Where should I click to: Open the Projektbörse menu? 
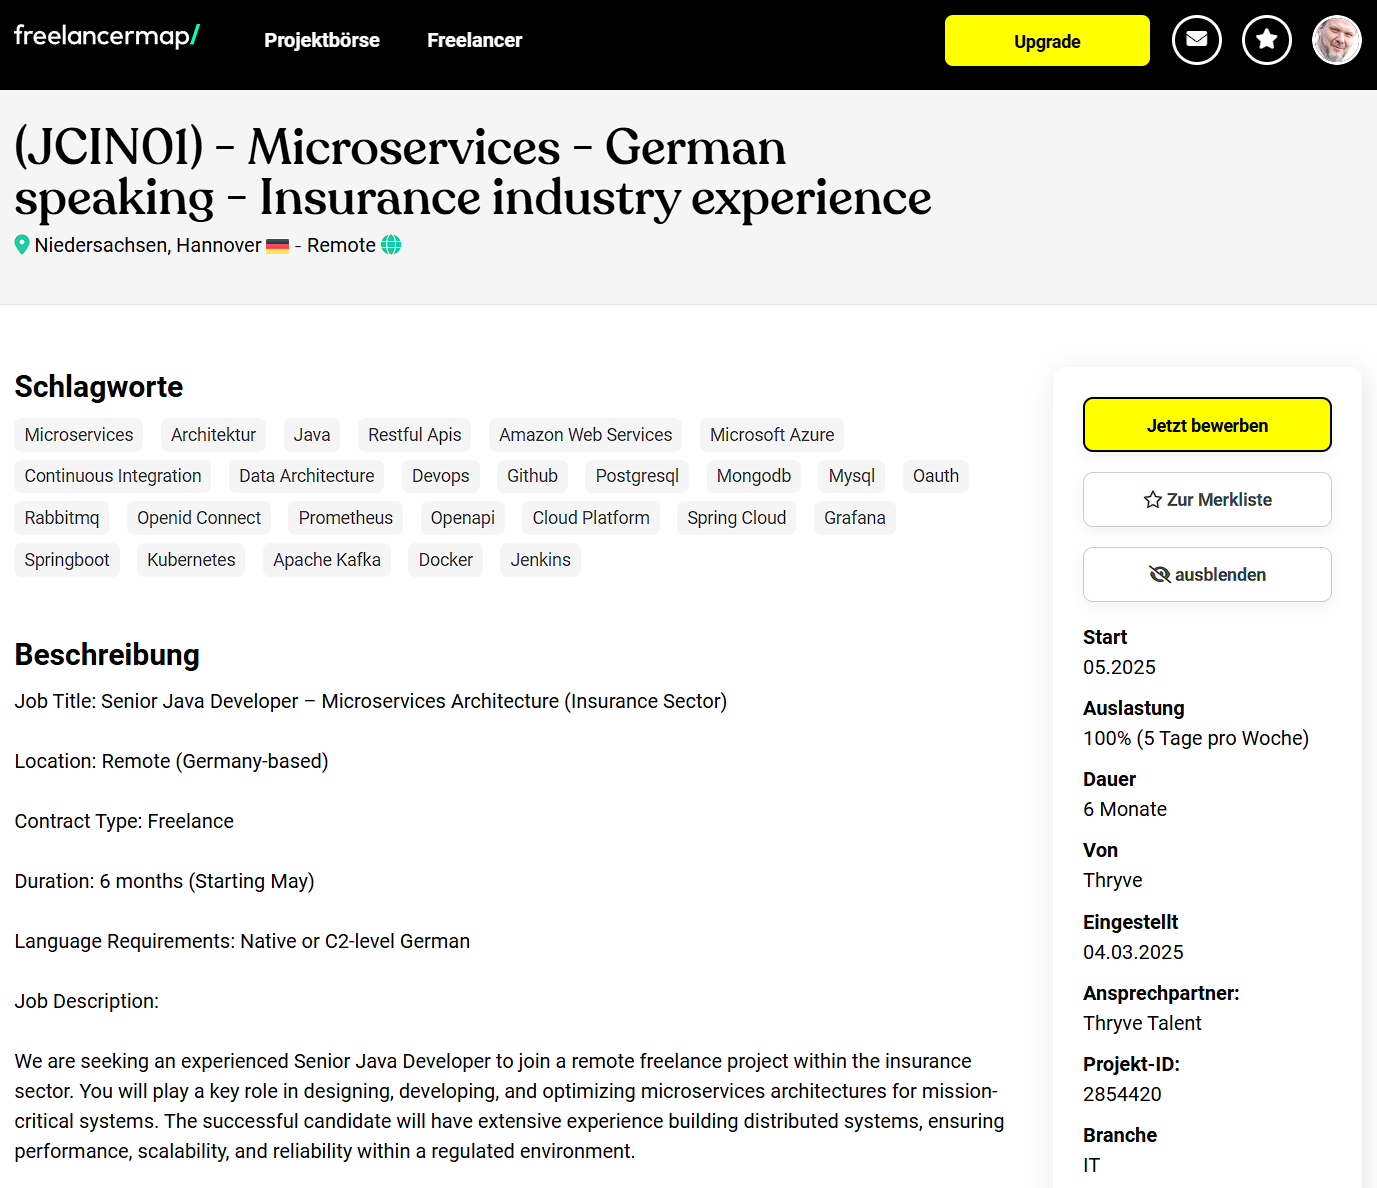coord(322,40)
